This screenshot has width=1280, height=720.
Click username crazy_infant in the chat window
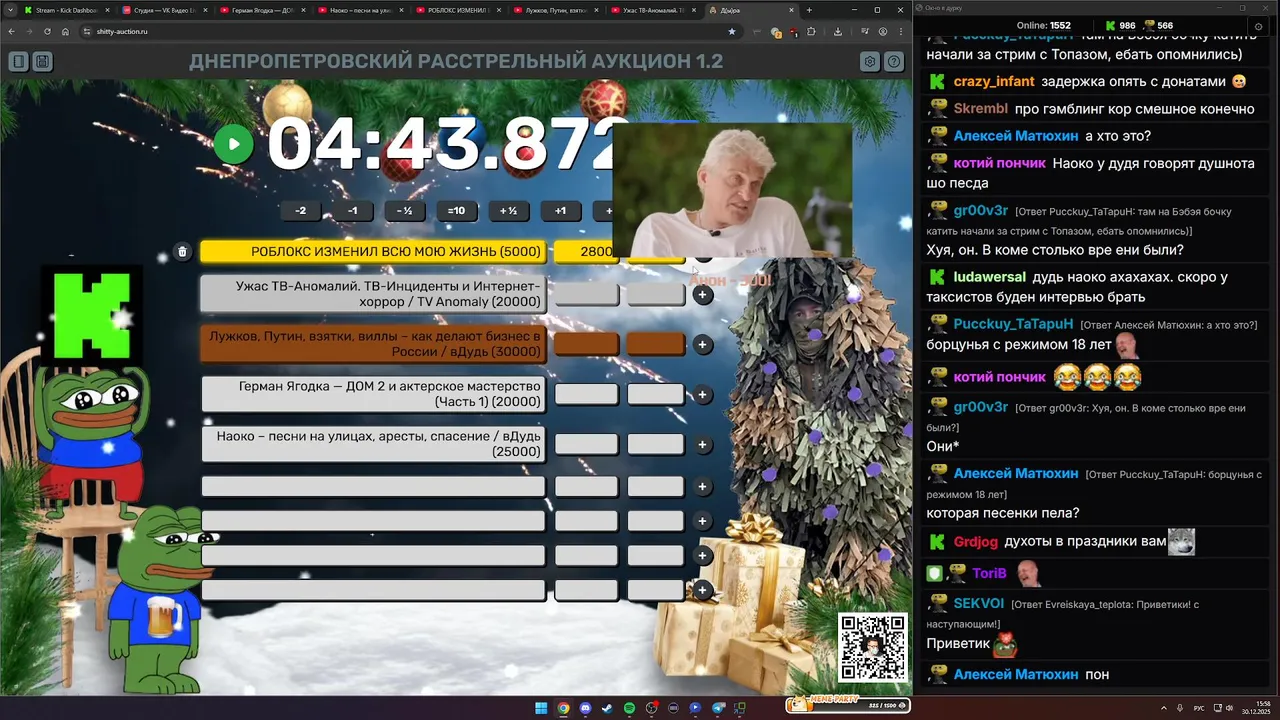point(994,81)
